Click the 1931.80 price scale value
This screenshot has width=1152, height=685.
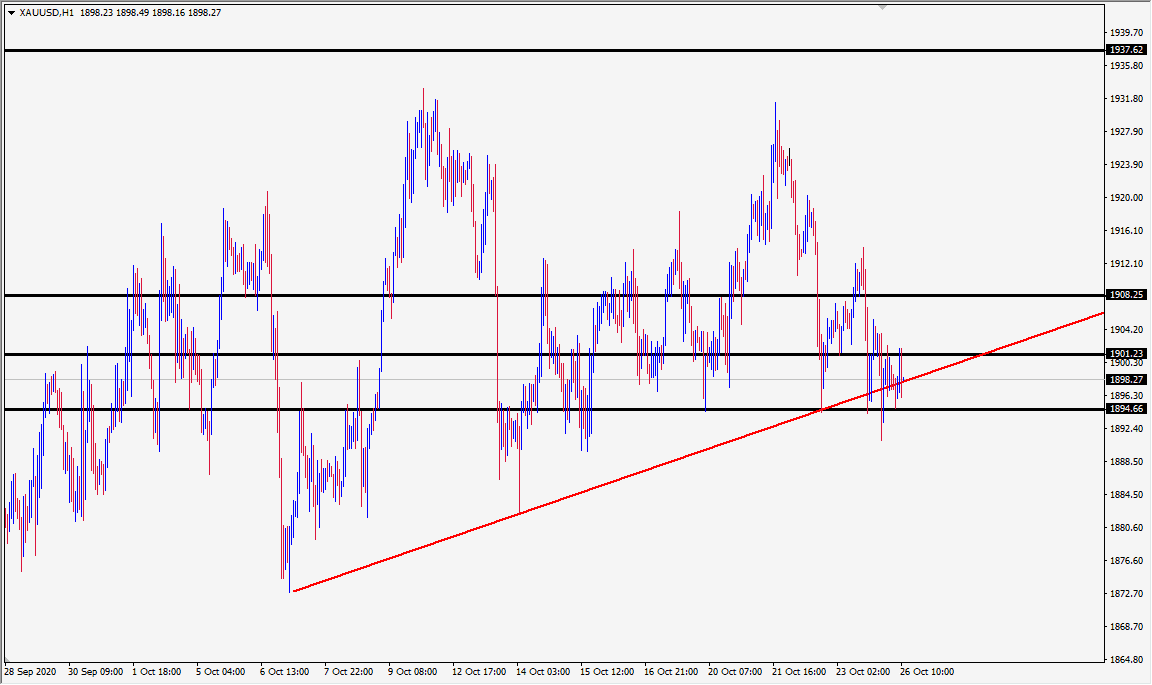click(x=1126, y=98)
